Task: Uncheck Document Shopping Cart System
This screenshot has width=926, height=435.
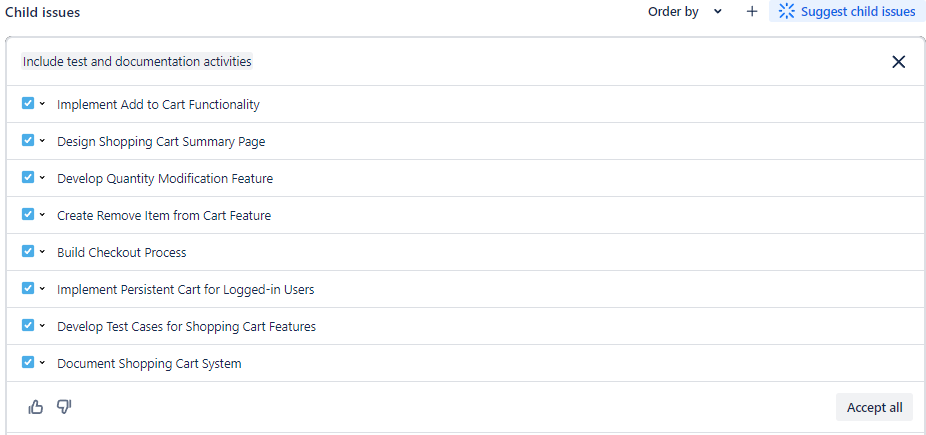Action: tap(28, 362)
